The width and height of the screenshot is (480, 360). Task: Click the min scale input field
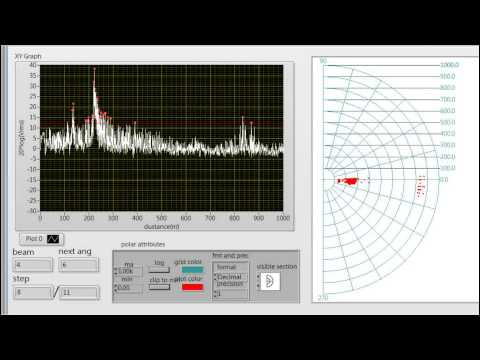coord(130,287)
